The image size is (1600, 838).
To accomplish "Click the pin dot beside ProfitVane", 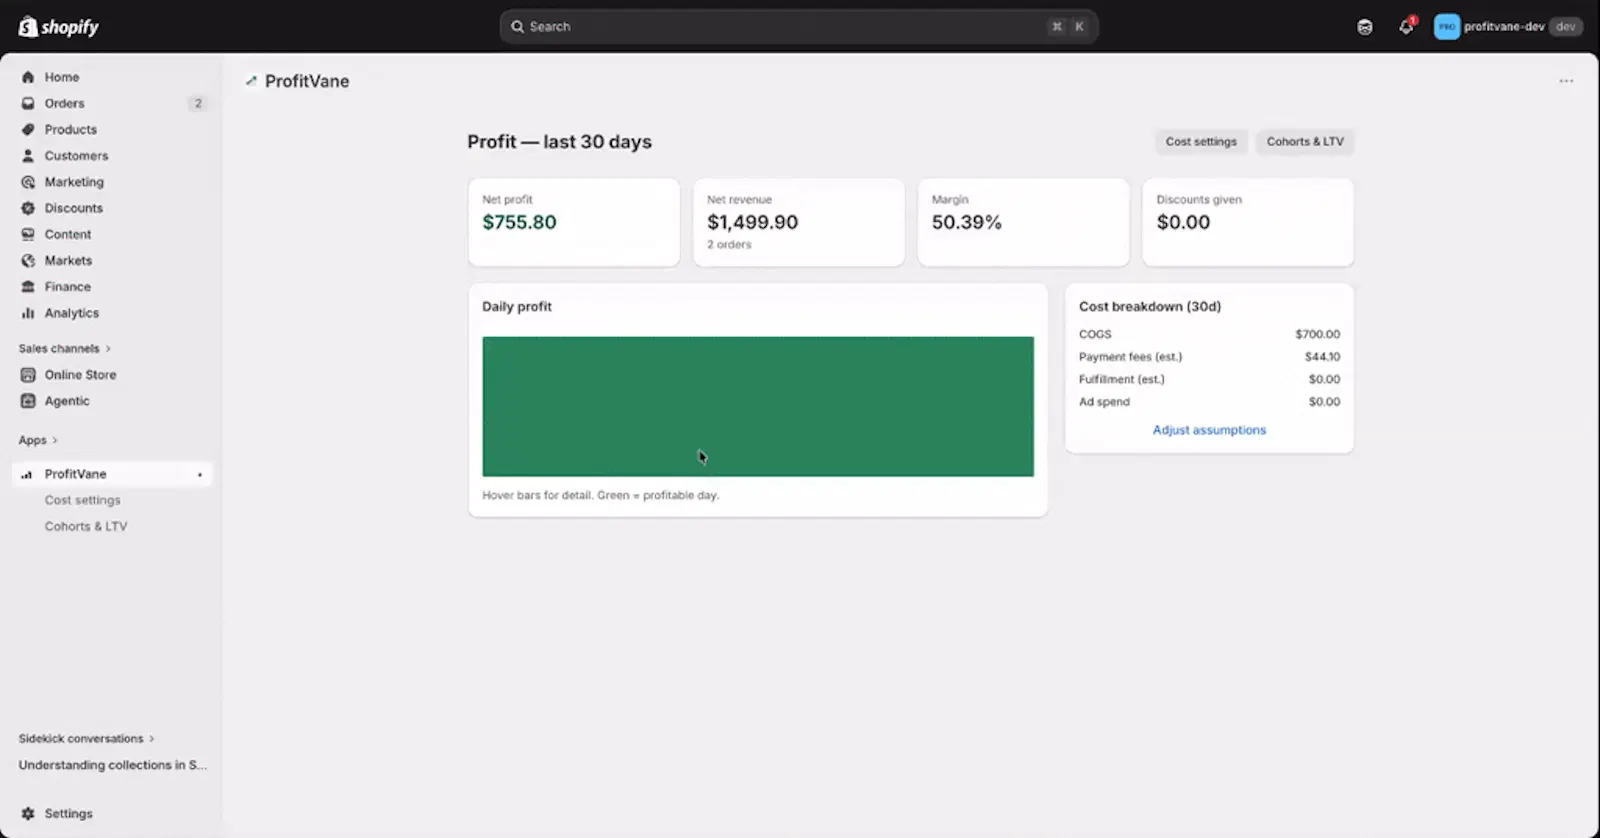I will [200, 474].
